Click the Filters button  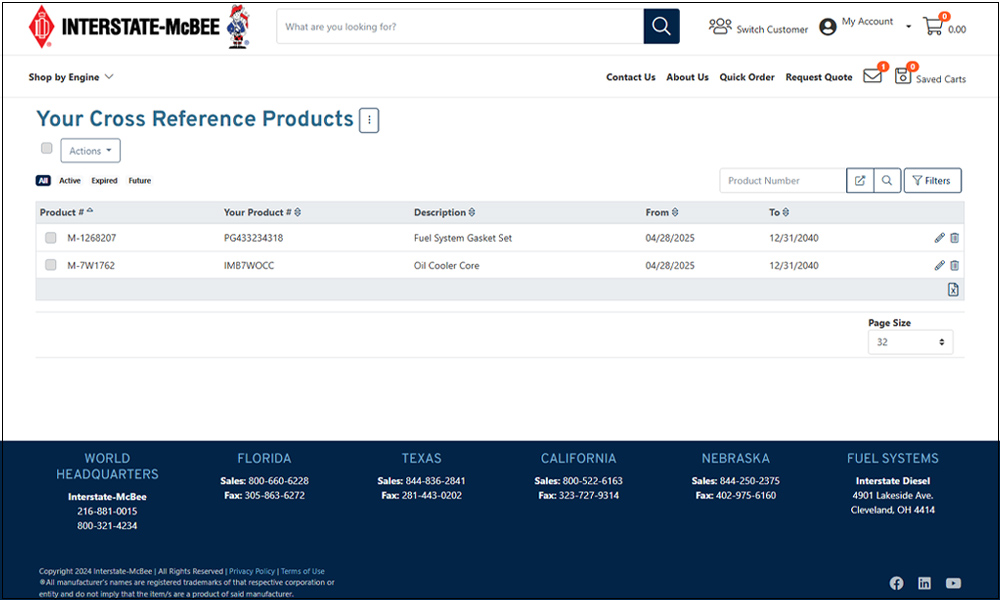pos(932,180)
